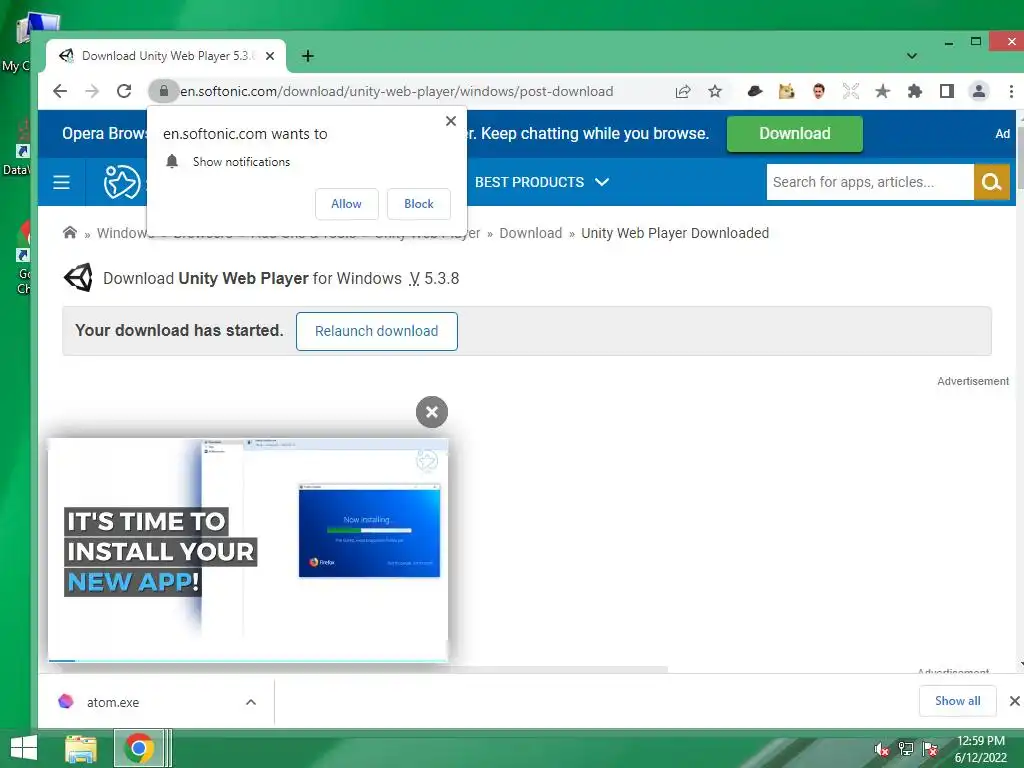The width and height of the screenshot is (1024, 768).
Task: Click the Ad label on Opera banner
Action: pyautogui.click(x=1002, y=134)
